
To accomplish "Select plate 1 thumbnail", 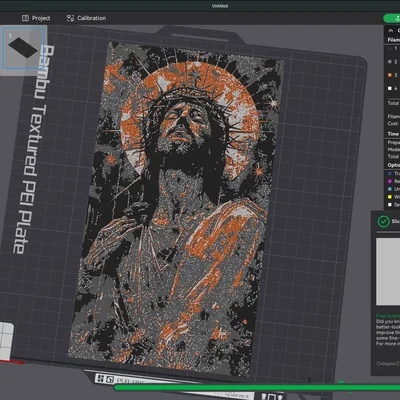I will coord(23,48).
